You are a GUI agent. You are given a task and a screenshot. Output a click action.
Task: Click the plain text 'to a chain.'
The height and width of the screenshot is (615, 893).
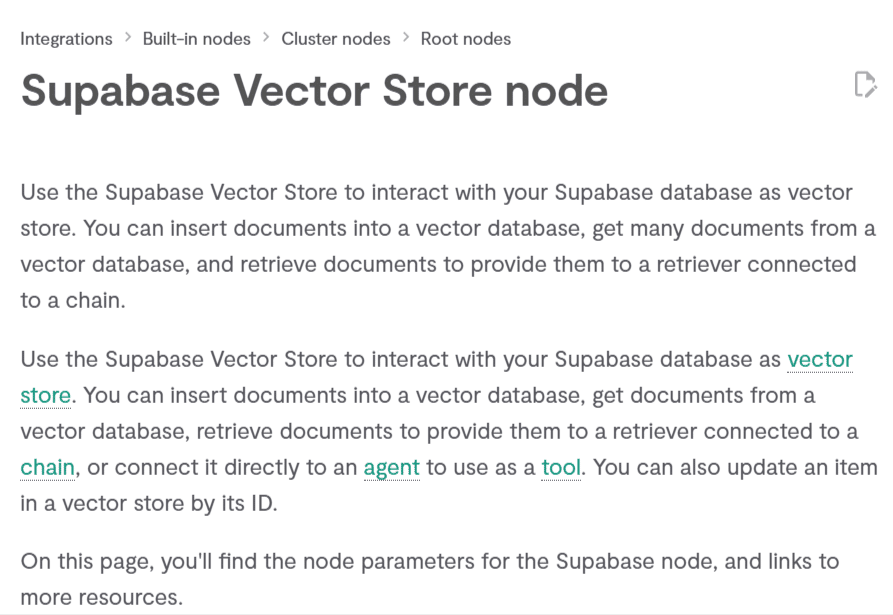[73, 300]
